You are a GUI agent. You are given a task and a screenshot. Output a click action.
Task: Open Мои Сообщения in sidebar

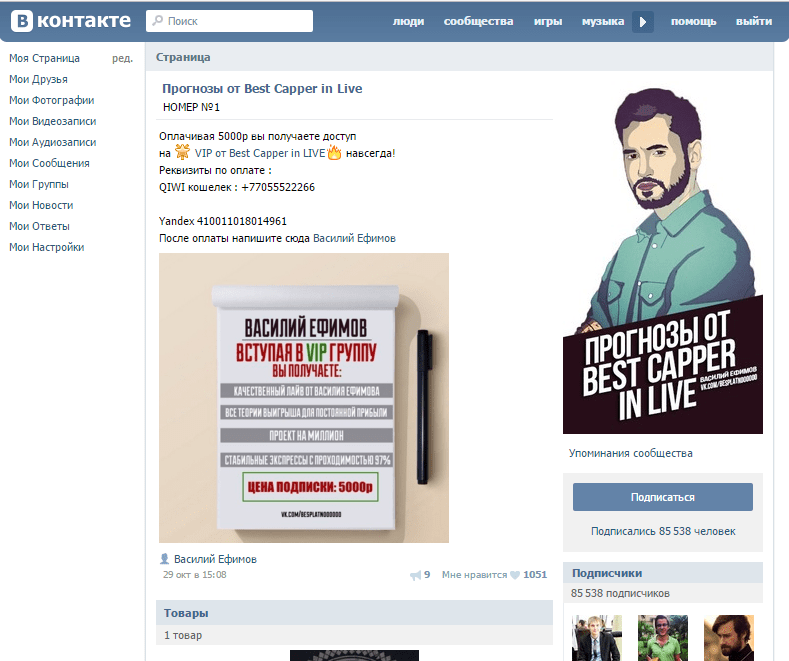pos(49,163)
